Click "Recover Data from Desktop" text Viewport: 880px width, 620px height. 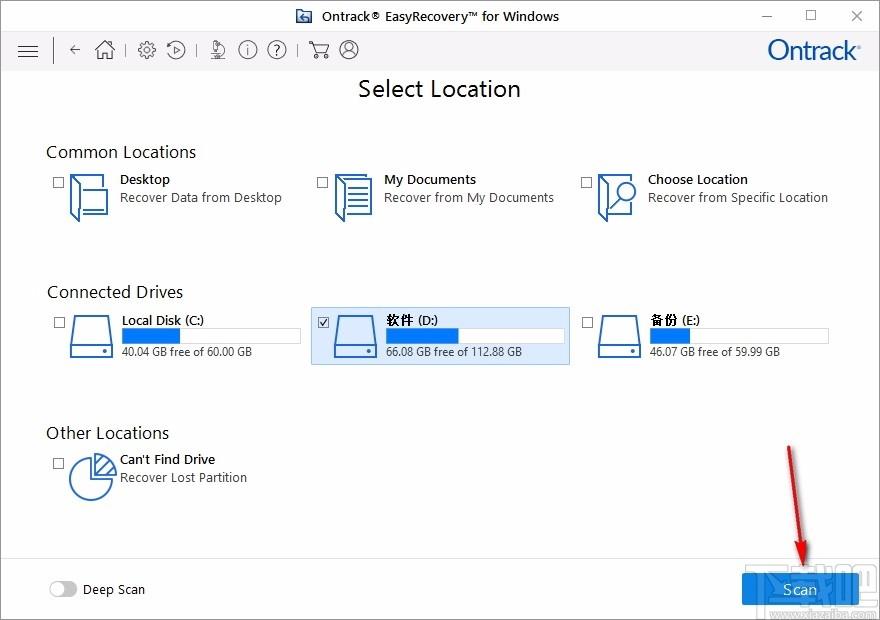(x=201, y=198)
